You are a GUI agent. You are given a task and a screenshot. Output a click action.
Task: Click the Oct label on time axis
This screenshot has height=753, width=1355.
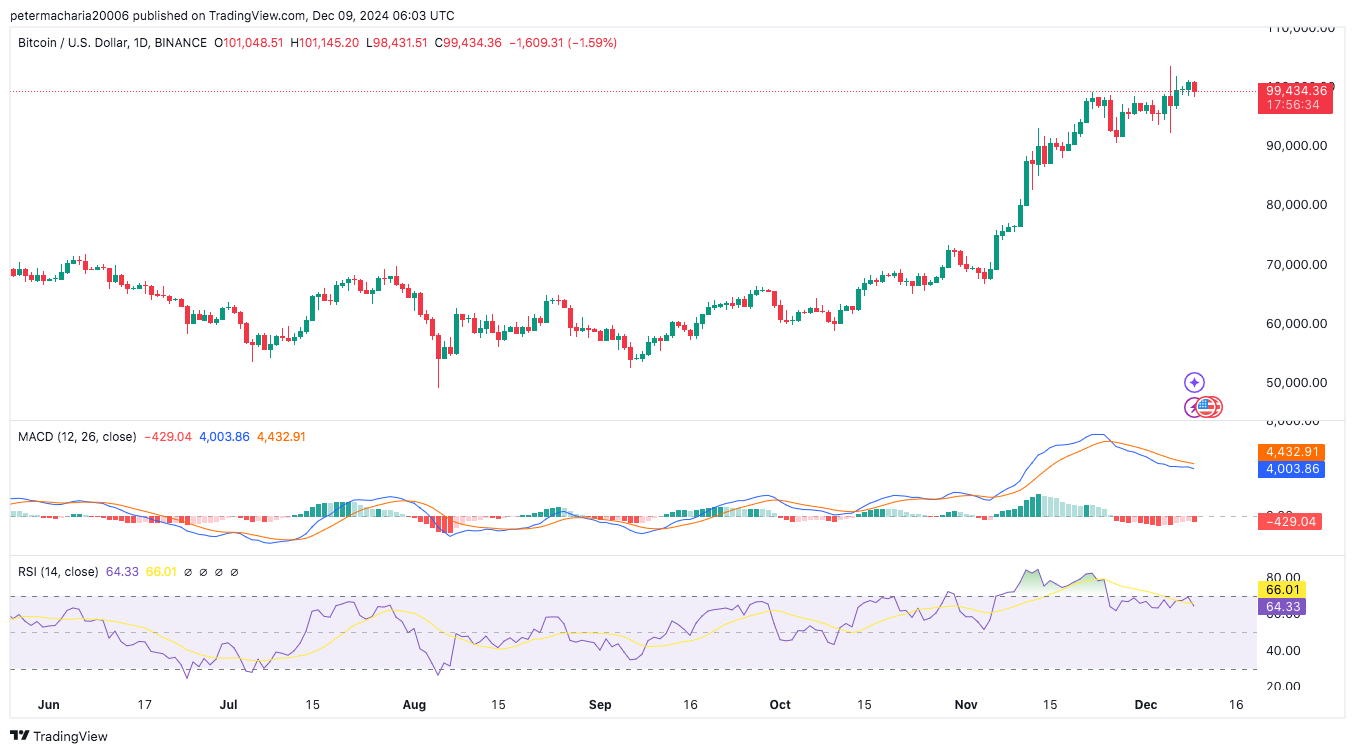point(780,704)
